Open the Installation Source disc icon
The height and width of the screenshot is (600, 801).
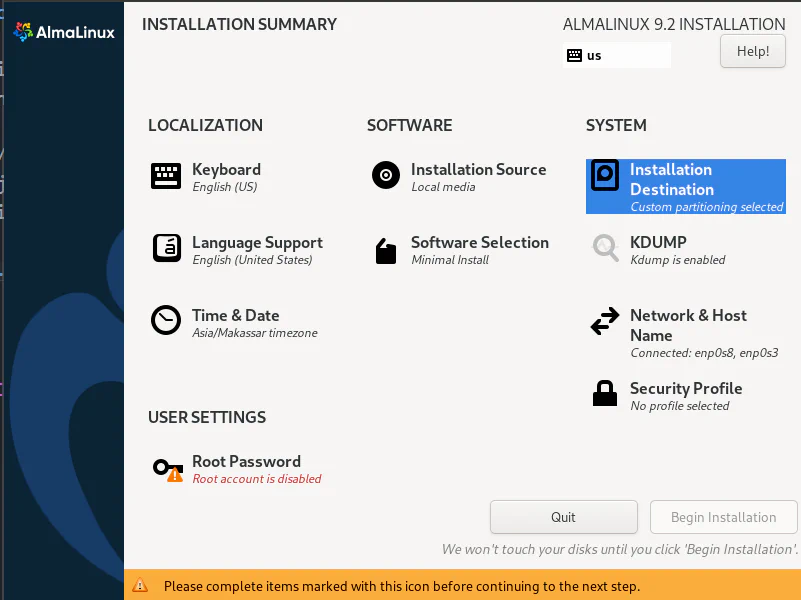click(x=386, y=175)
